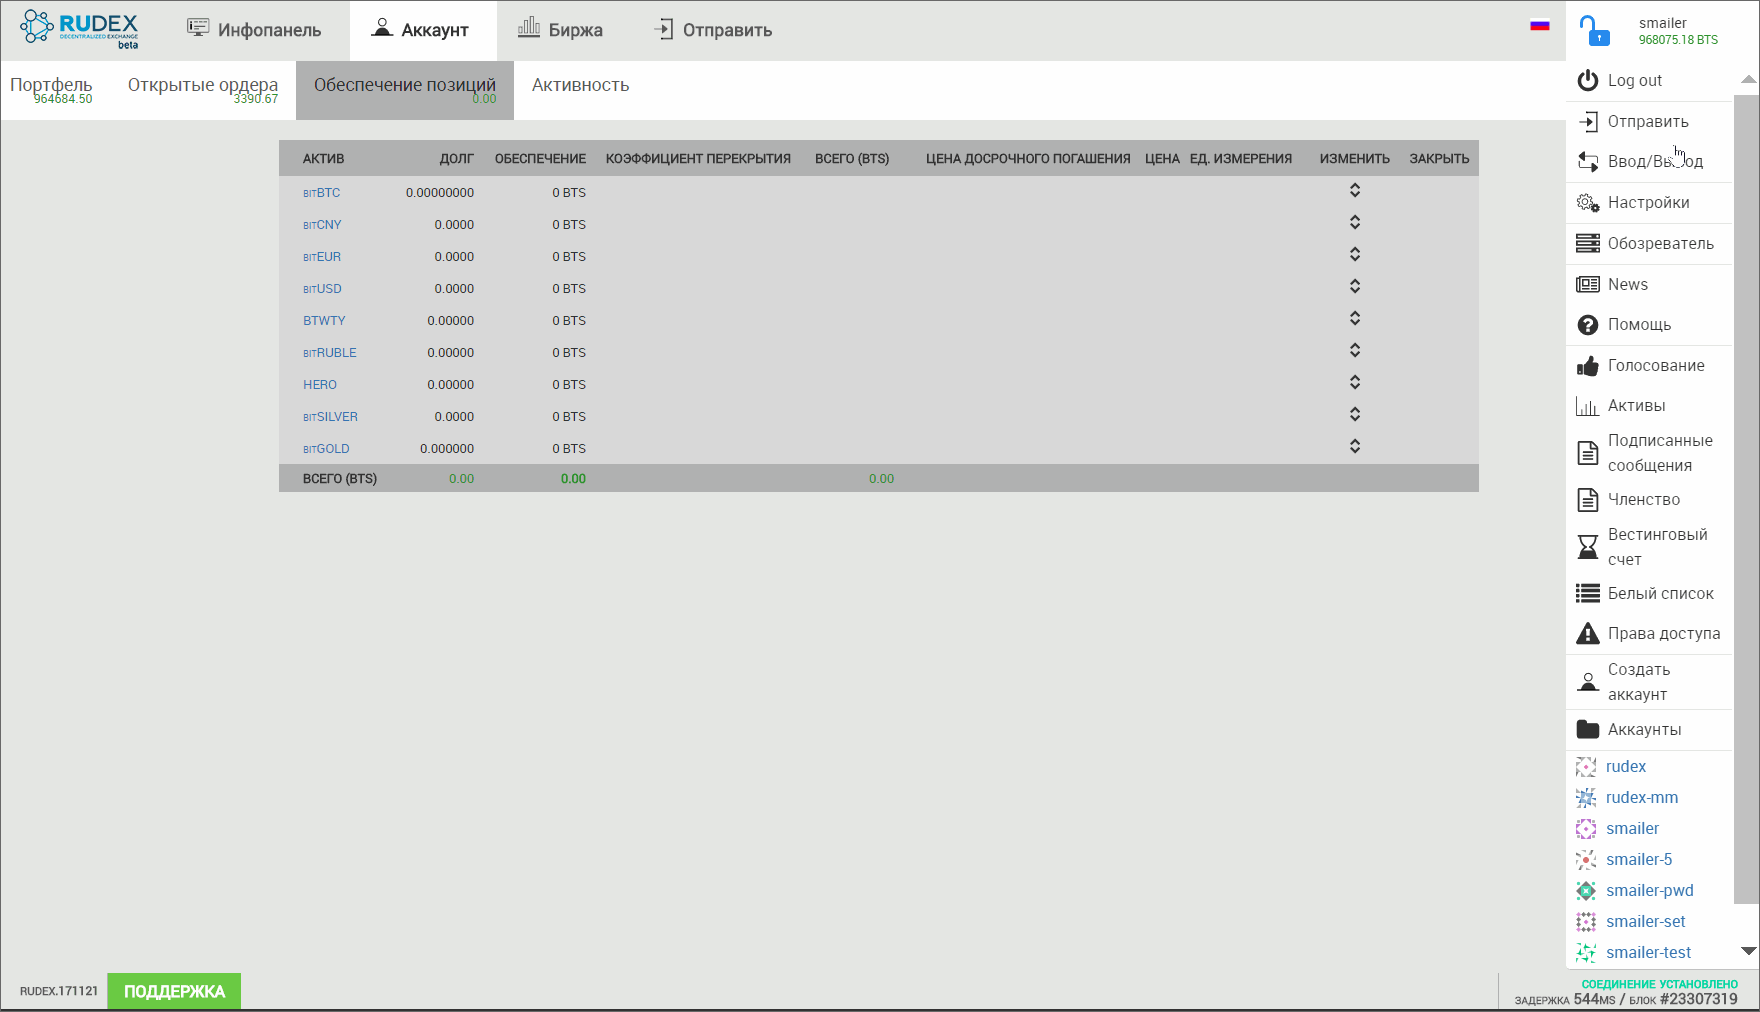The height and width of the screenshot is (1012, 1760).
Task: Click the smailer account name in header
Action: click(x=1662, y=23)
